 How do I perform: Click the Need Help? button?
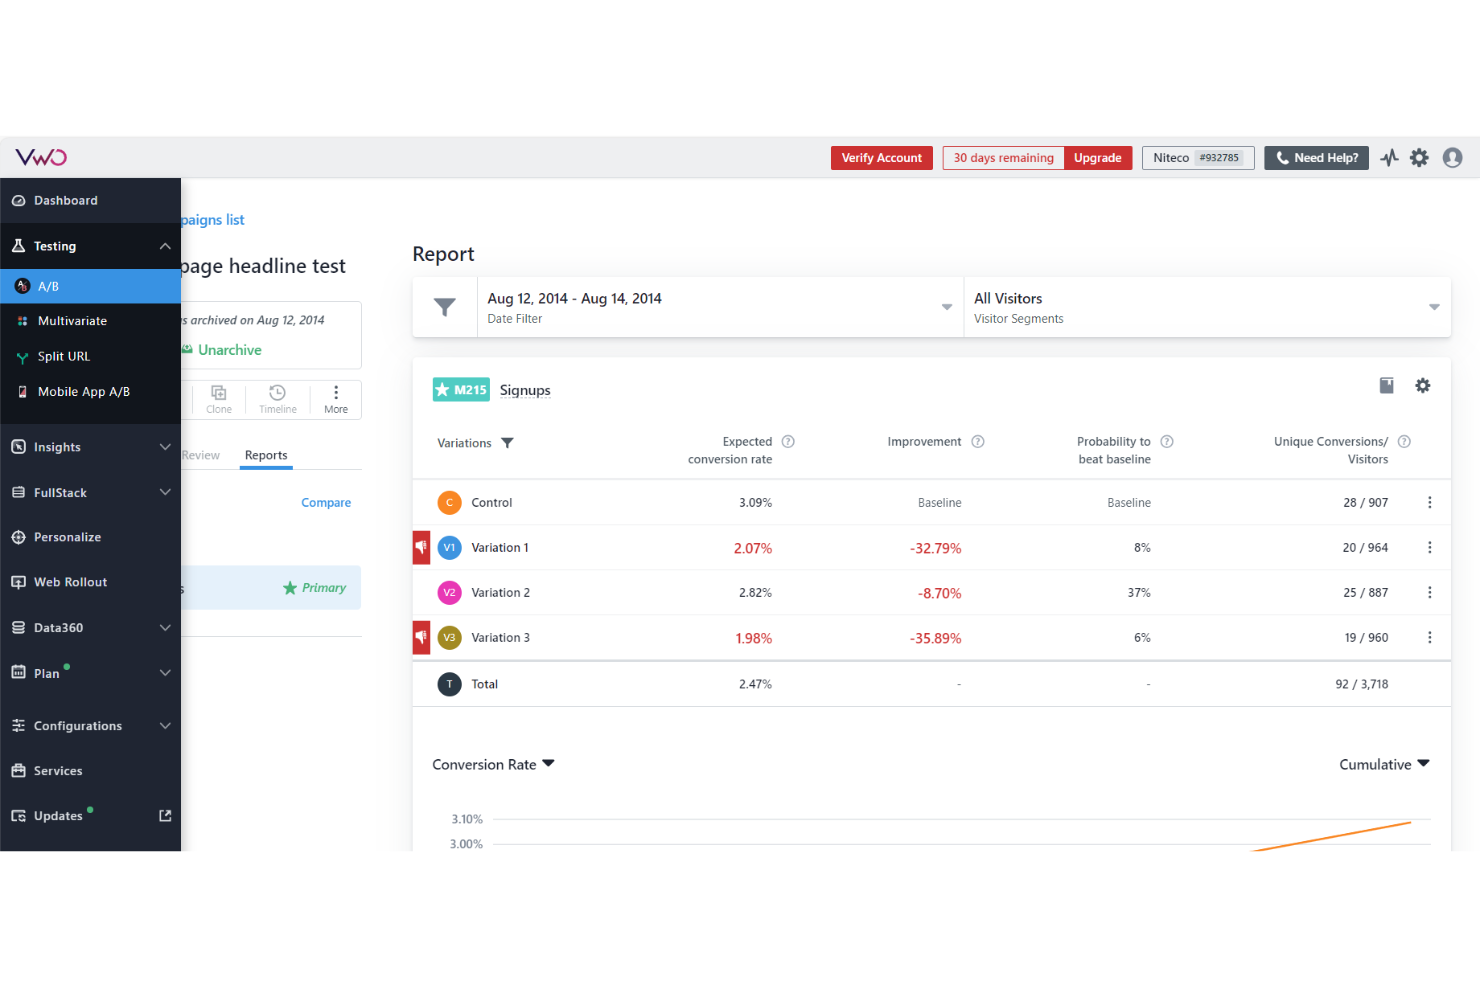pyautogui.click(x=1317, y=158)
